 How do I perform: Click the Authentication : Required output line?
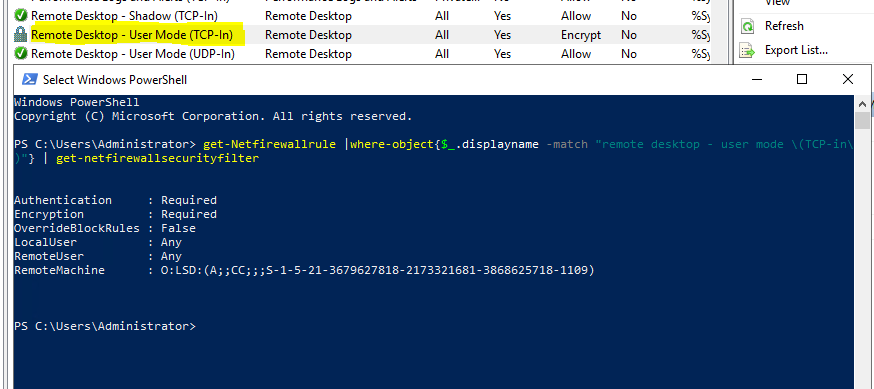pos(115,200)
